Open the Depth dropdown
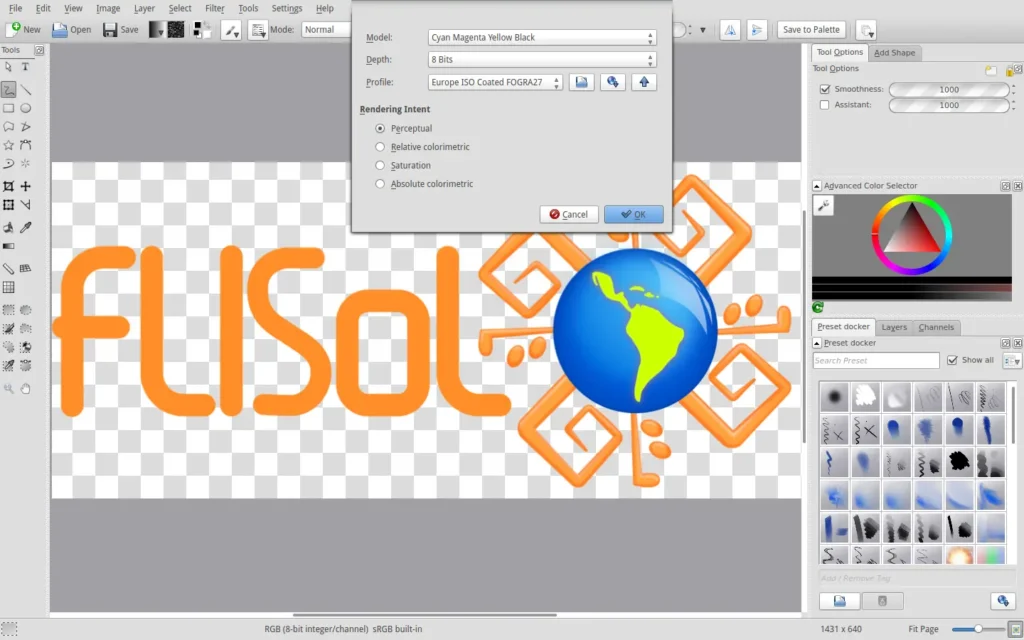Image resolution: width=1024 pixels, height=640 pixels. (542, 59)
